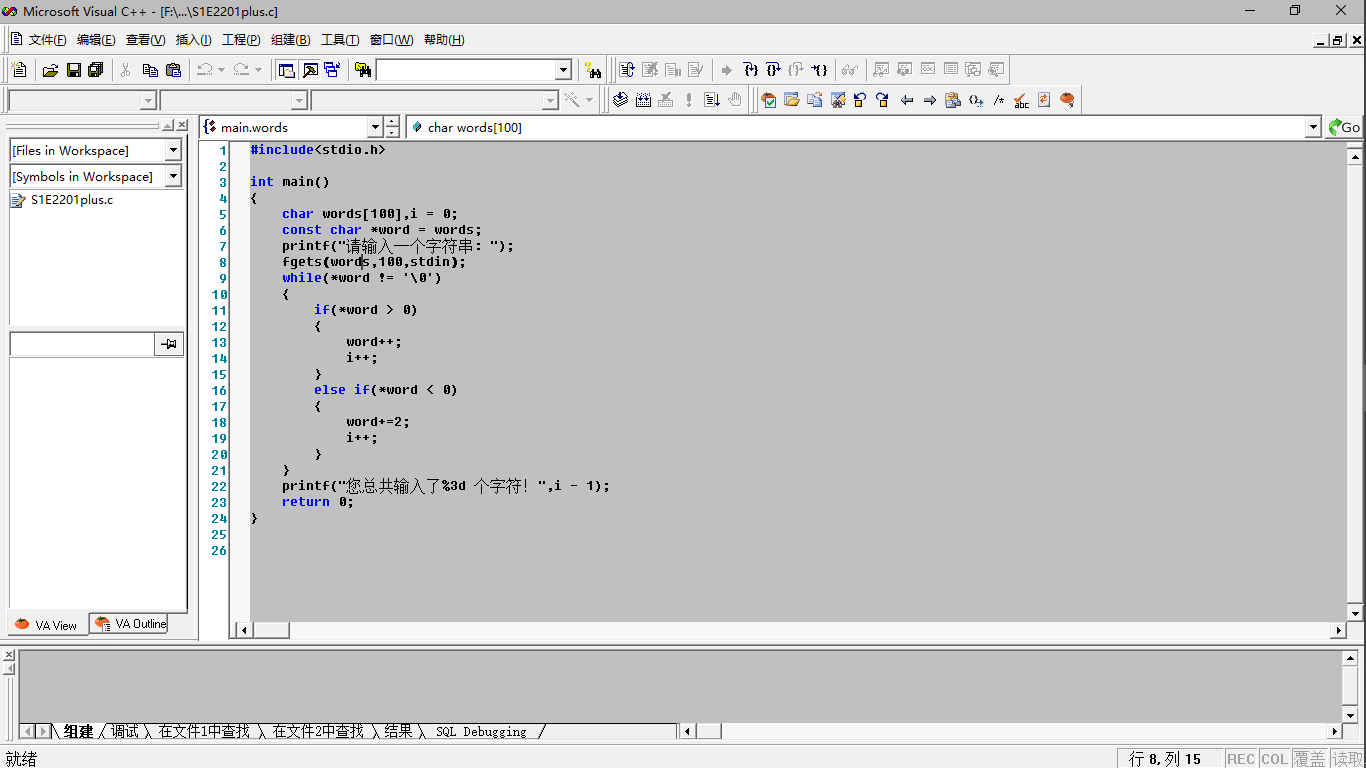The image size is (1366, 768).
Task: Click the Go button beside the definition box
Action: tap(1345, 127)
